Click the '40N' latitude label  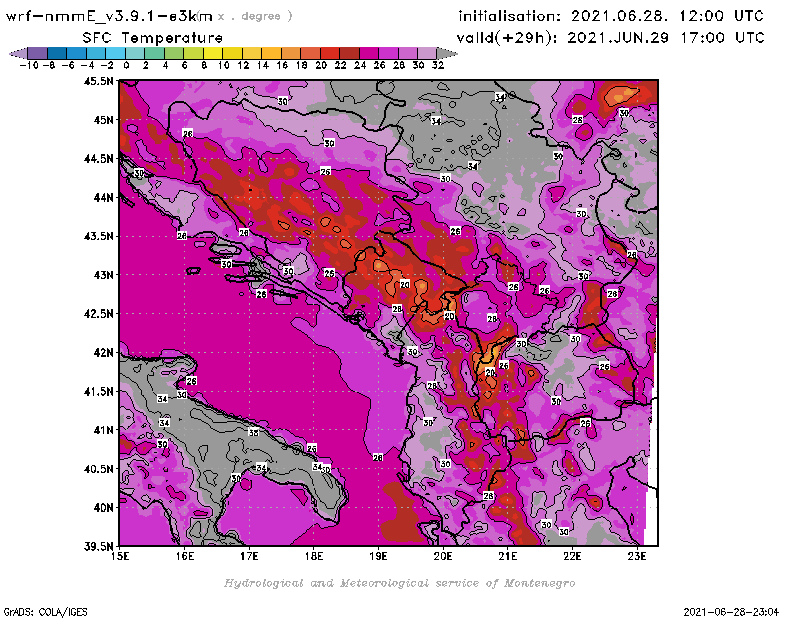(x=104, y=508)
